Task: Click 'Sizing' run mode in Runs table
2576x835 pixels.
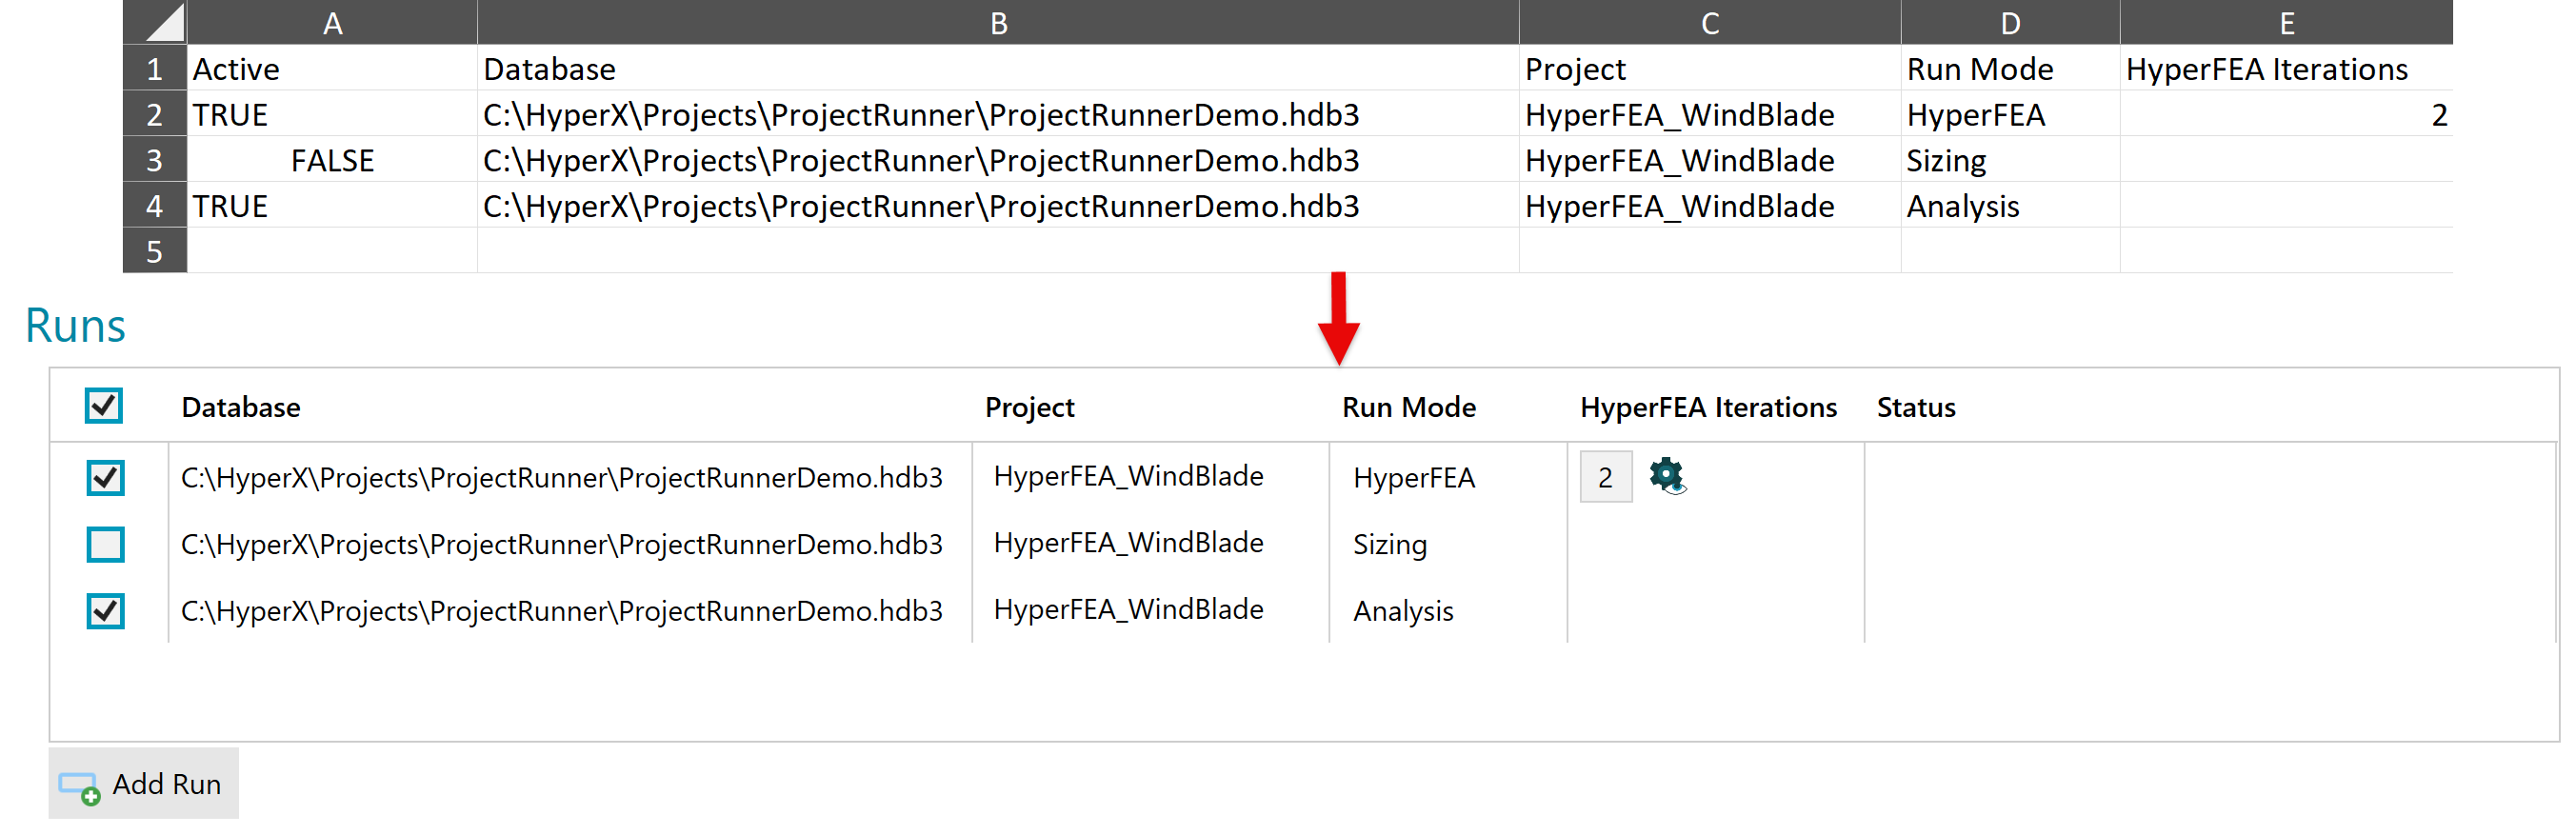Action: click(1390, 545)
